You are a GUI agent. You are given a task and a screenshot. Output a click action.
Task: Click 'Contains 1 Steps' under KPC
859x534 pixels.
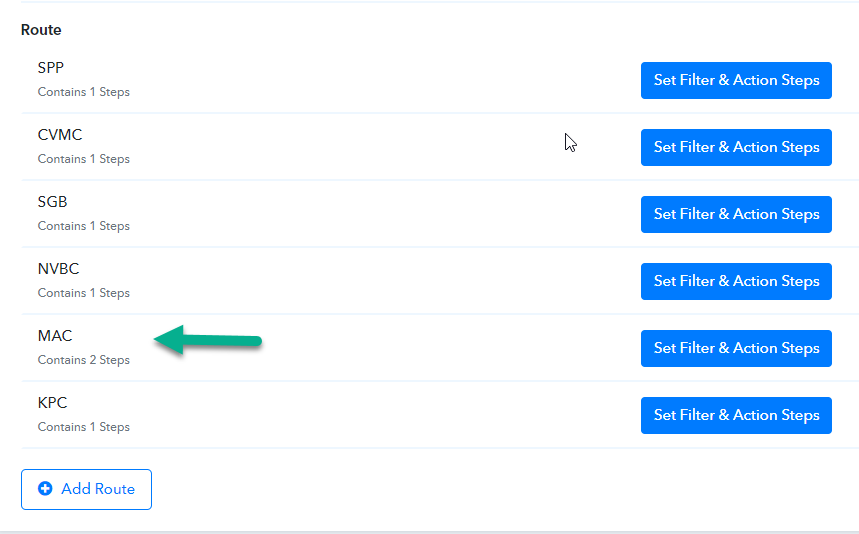[84, 427]
